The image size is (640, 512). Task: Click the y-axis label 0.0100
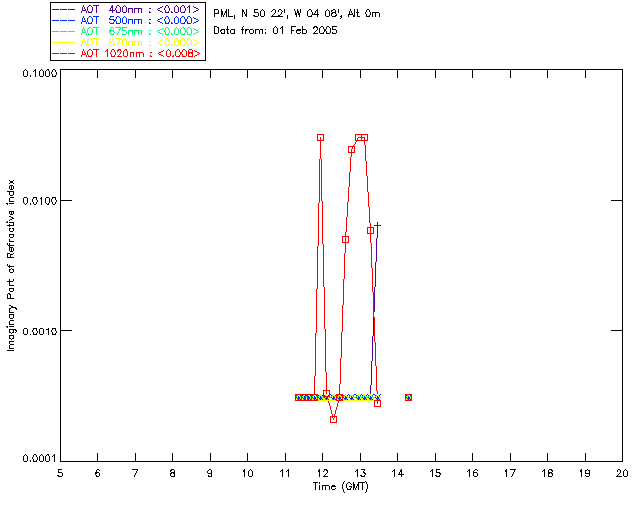pyautogui.click(x=40, y=201)
